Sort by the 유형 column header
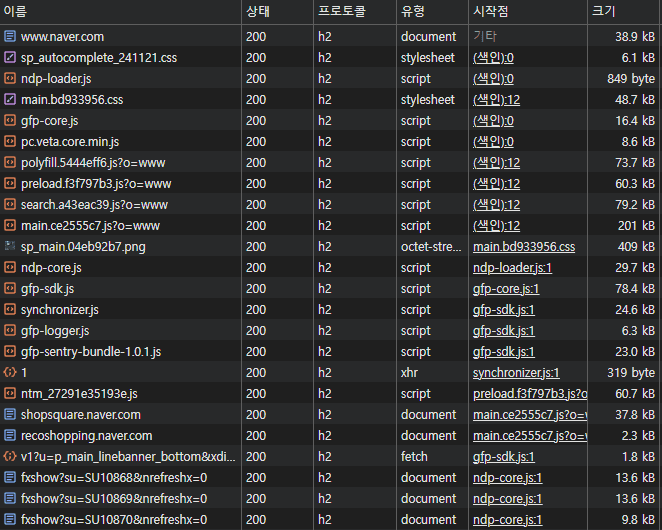 tap(432, 11)
